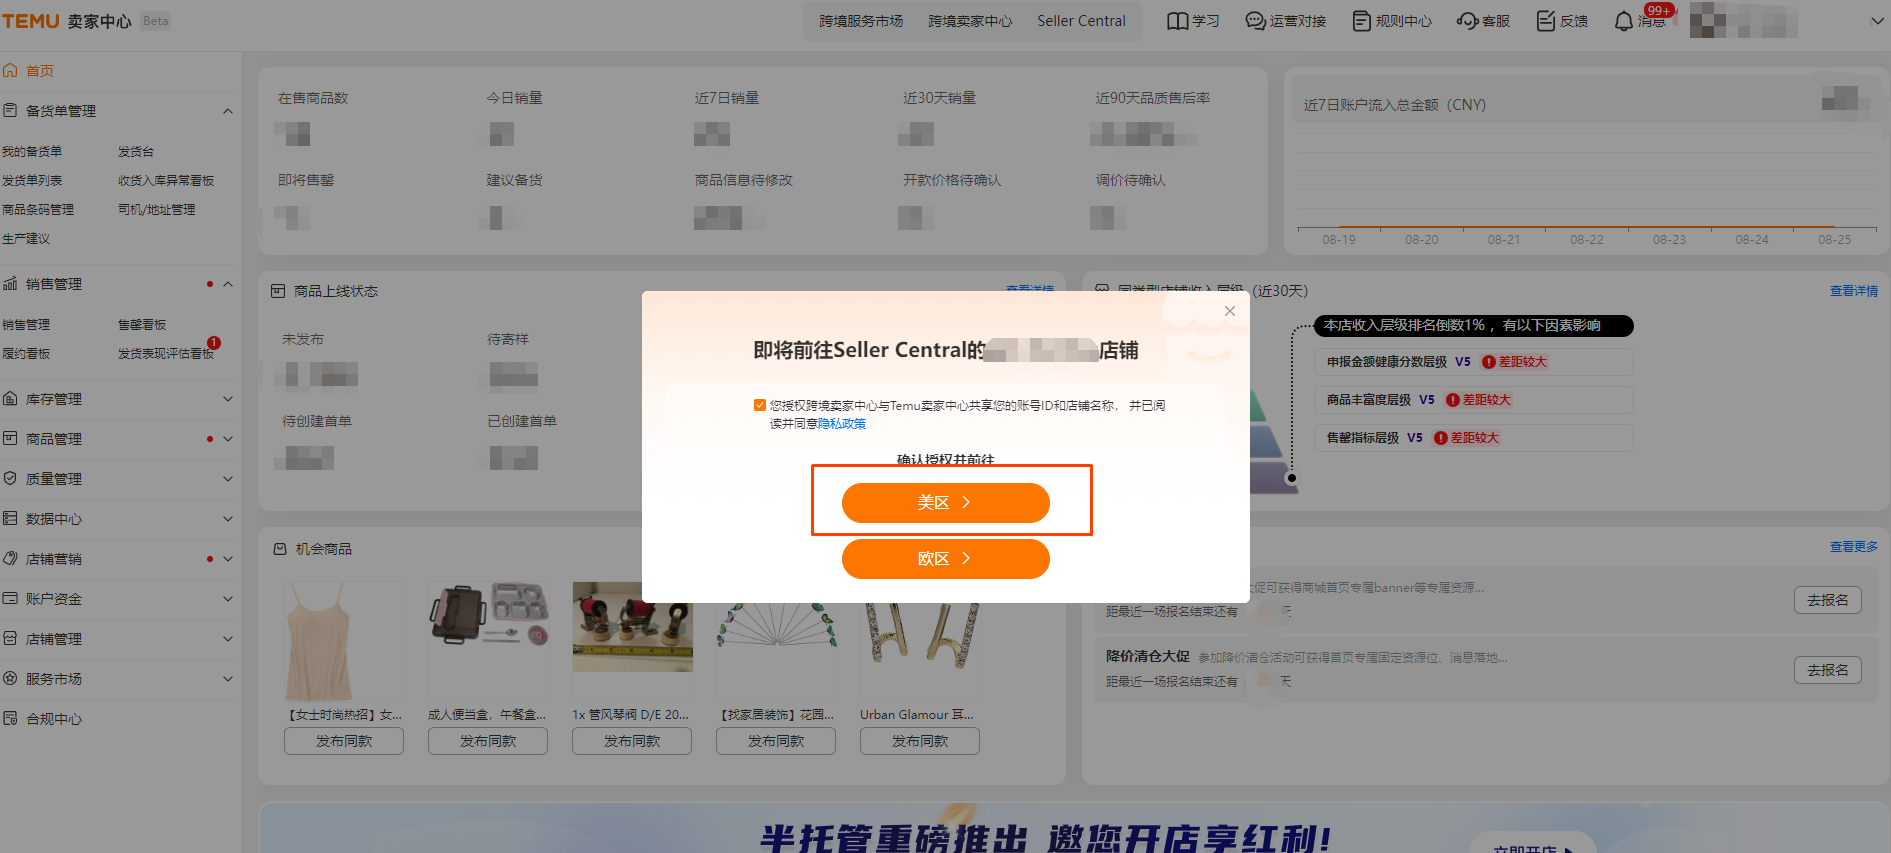Viewport: 1891px width, 853px height.
Task: Click the 商品上线状态 panel icon
Action: point(278,291)
